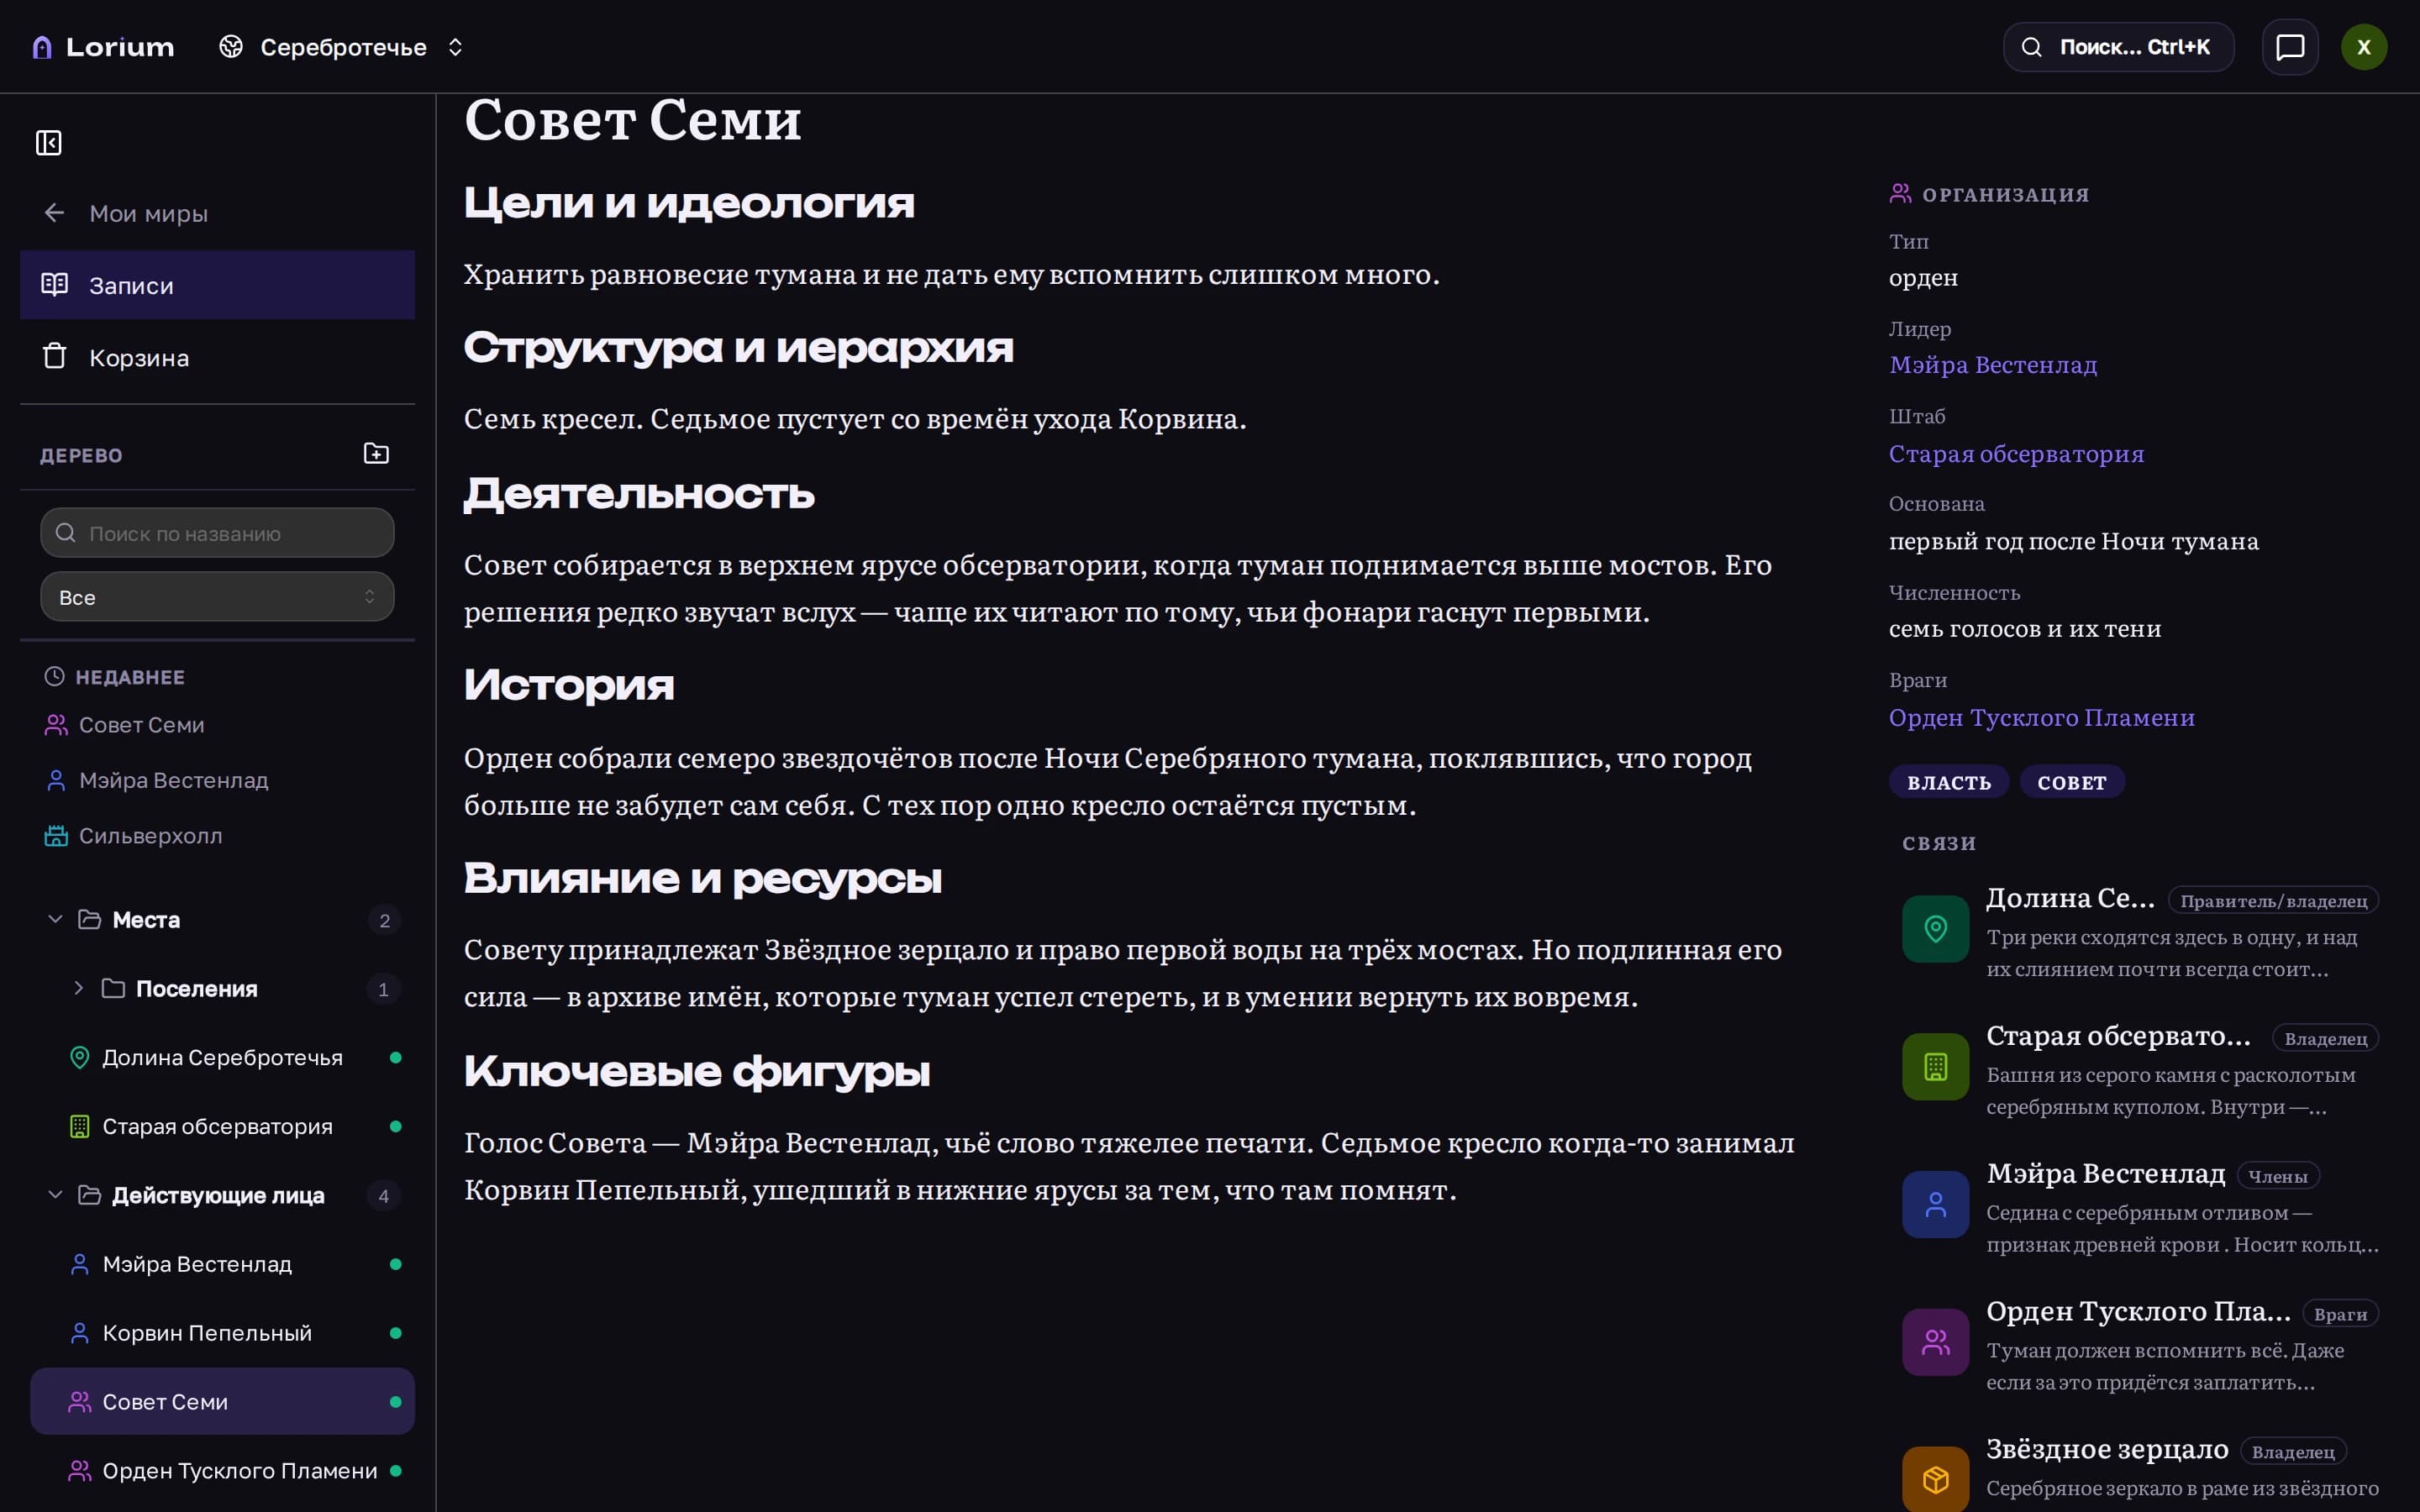Open the Серебротечье world switcher

pyautogui.click(x=341, y=47)
